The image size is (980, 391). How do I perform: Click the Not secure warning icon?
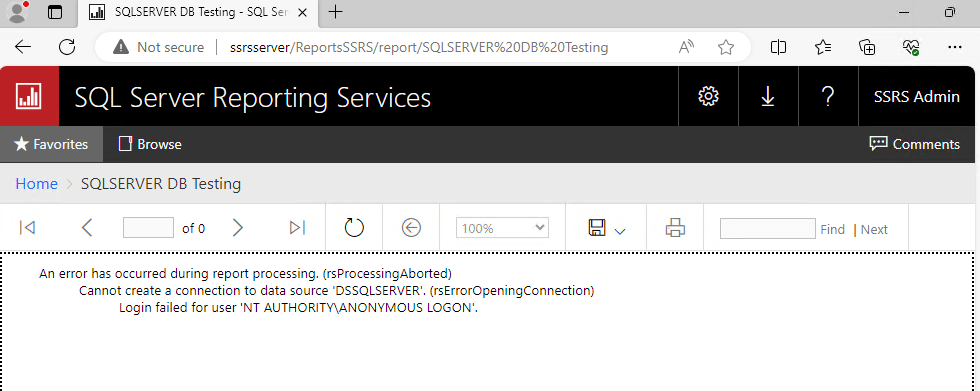(x=121, y=47)
